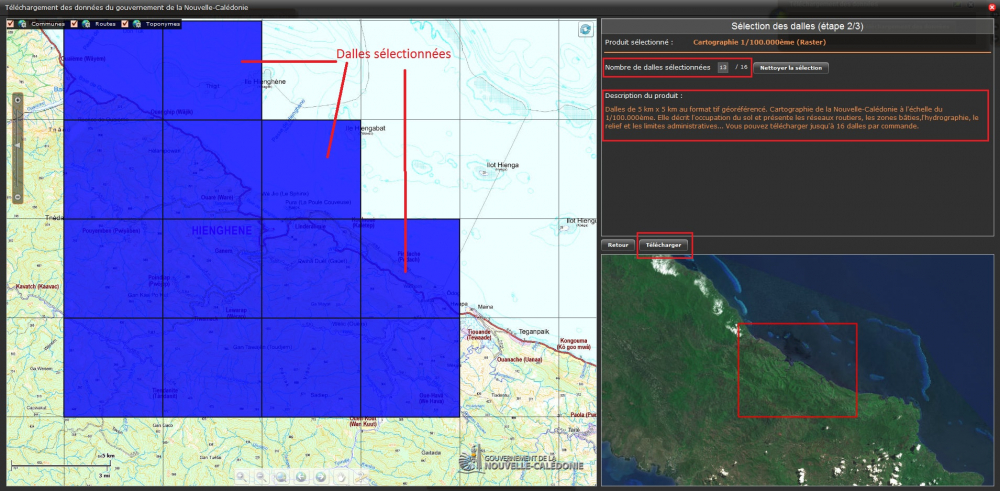
Task: Click the Télécharger button
Action: pos(663,245)
